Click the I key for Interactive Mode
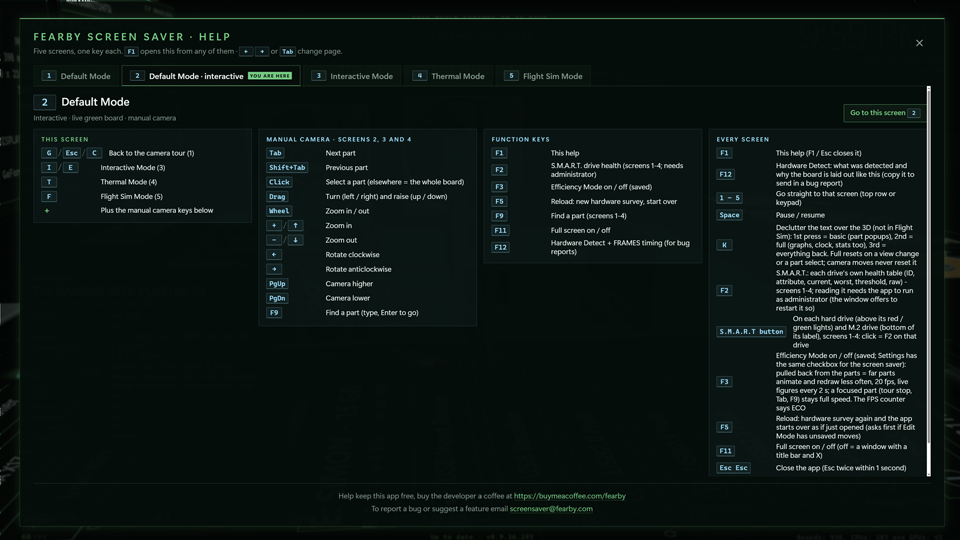This screenshot has height=540, width=960. (49, 168)
